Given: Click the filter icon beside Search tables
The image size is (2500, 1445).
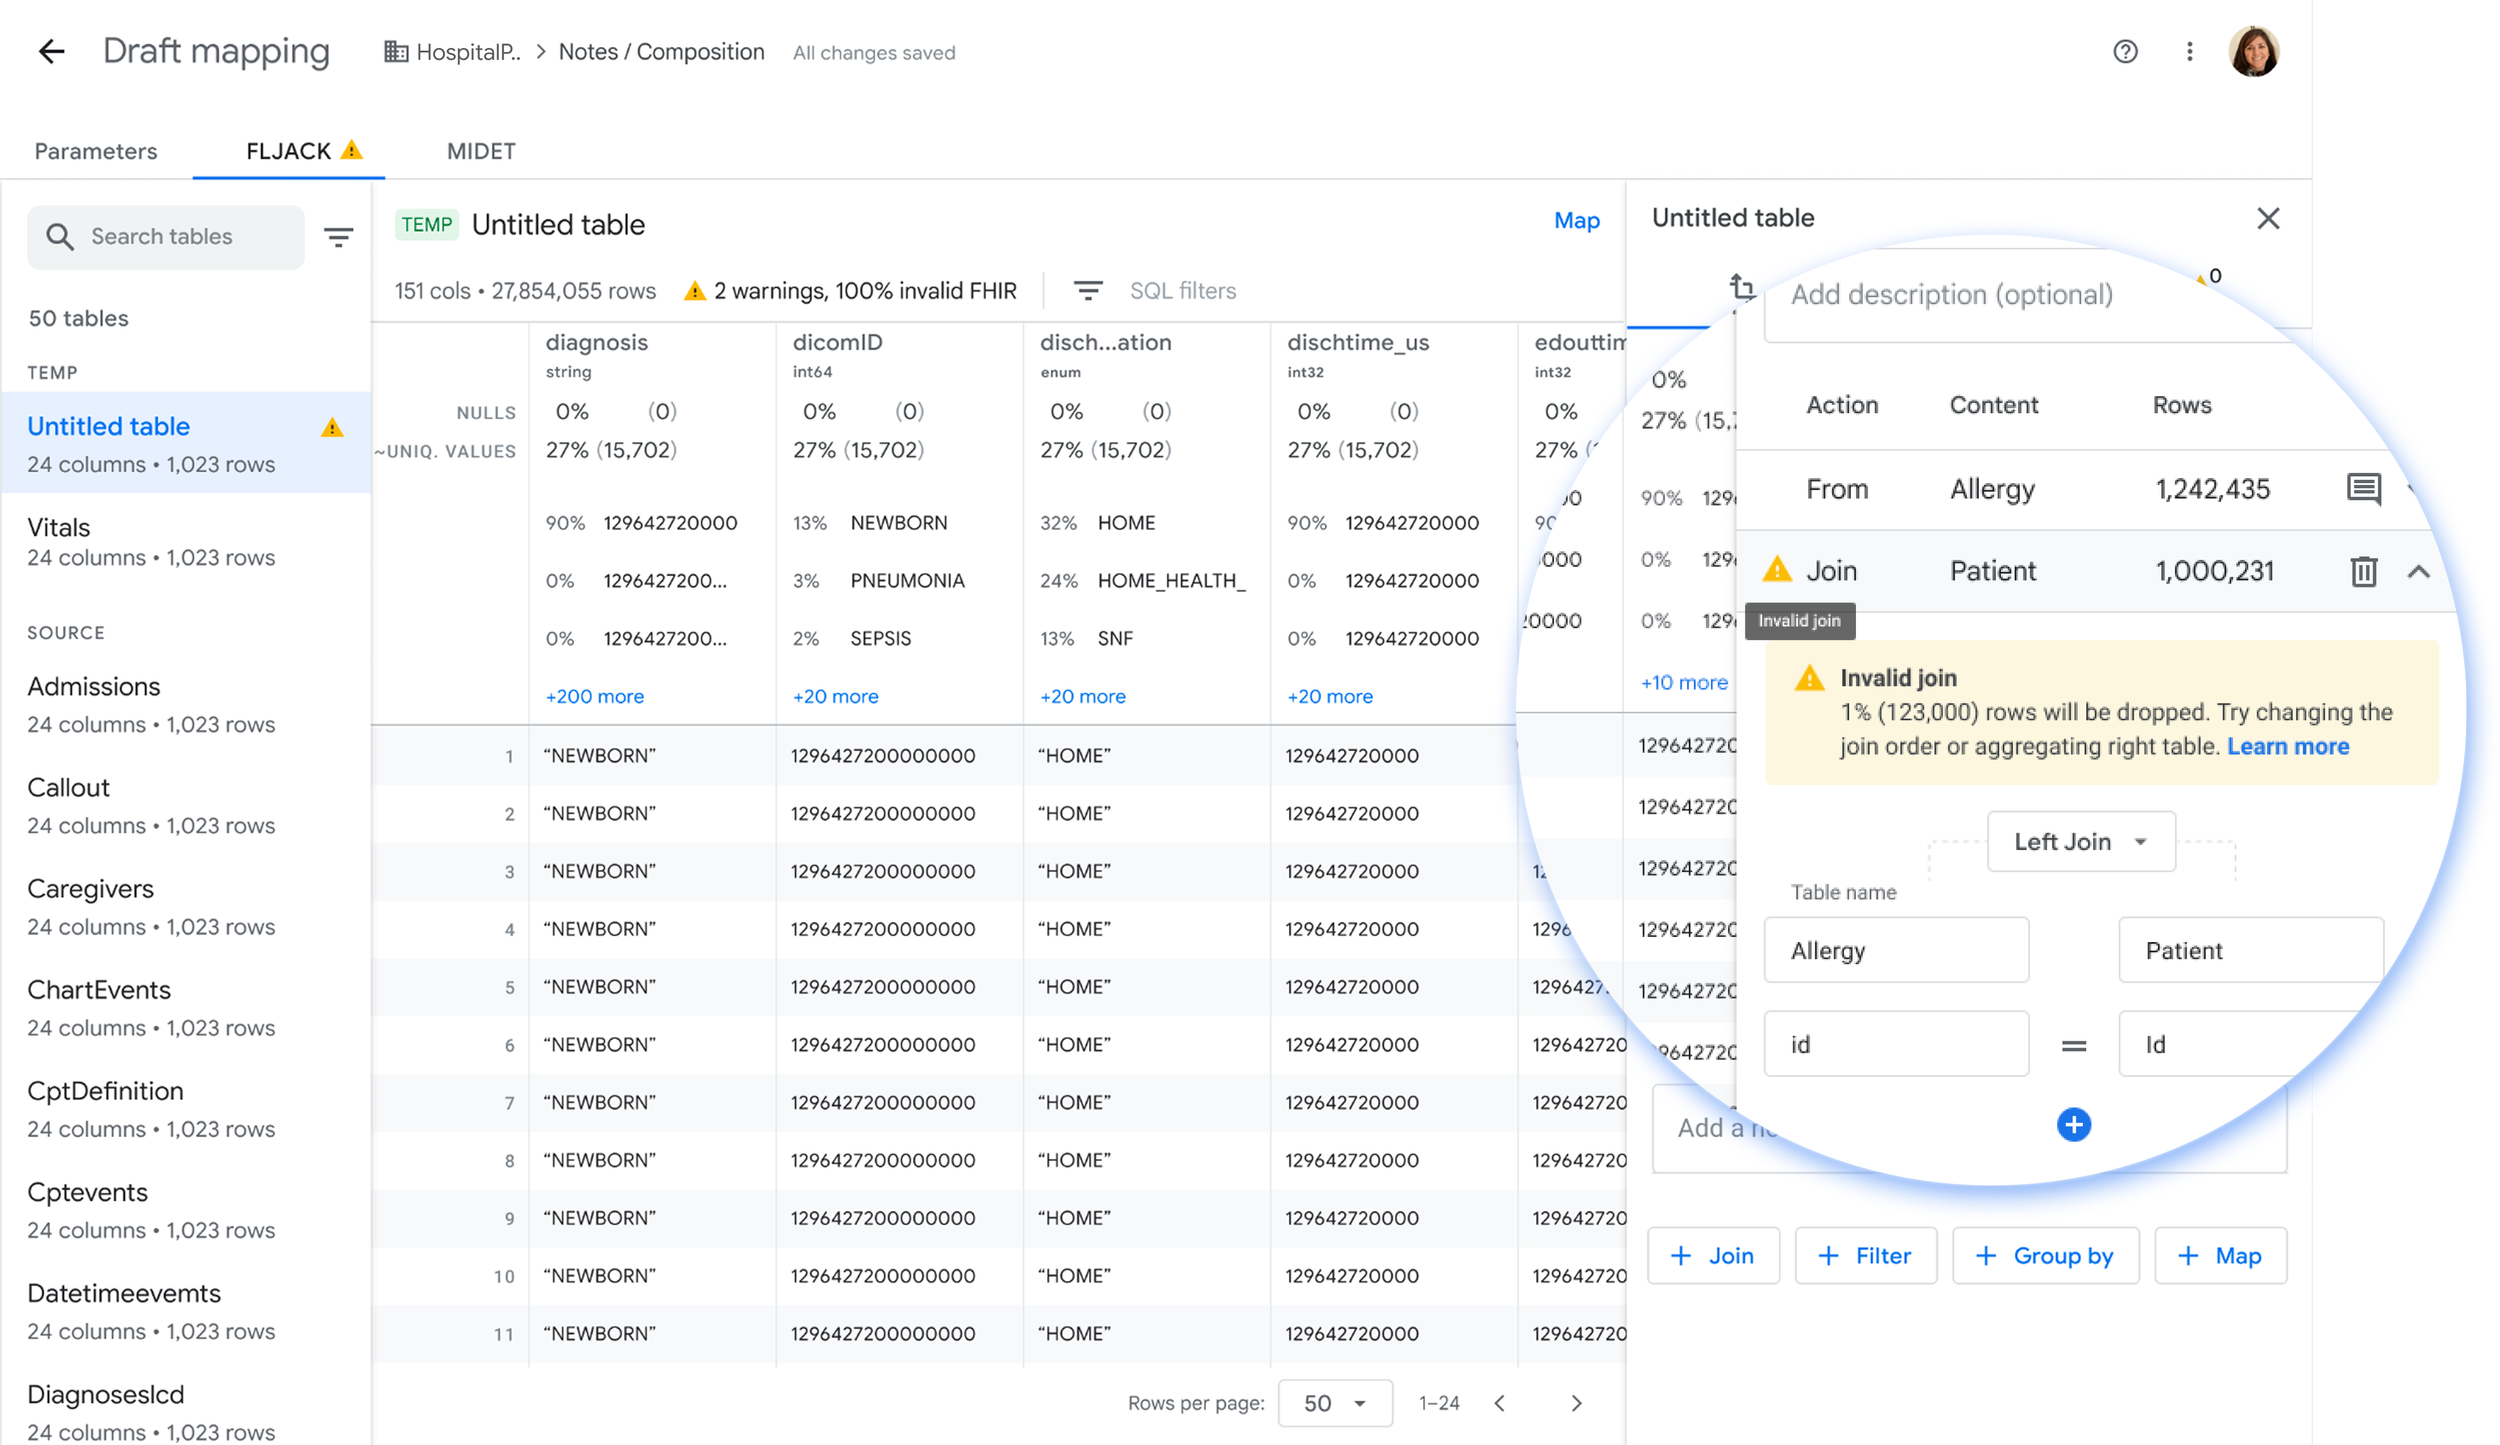Looking at the screenshot, I should 338,237.
